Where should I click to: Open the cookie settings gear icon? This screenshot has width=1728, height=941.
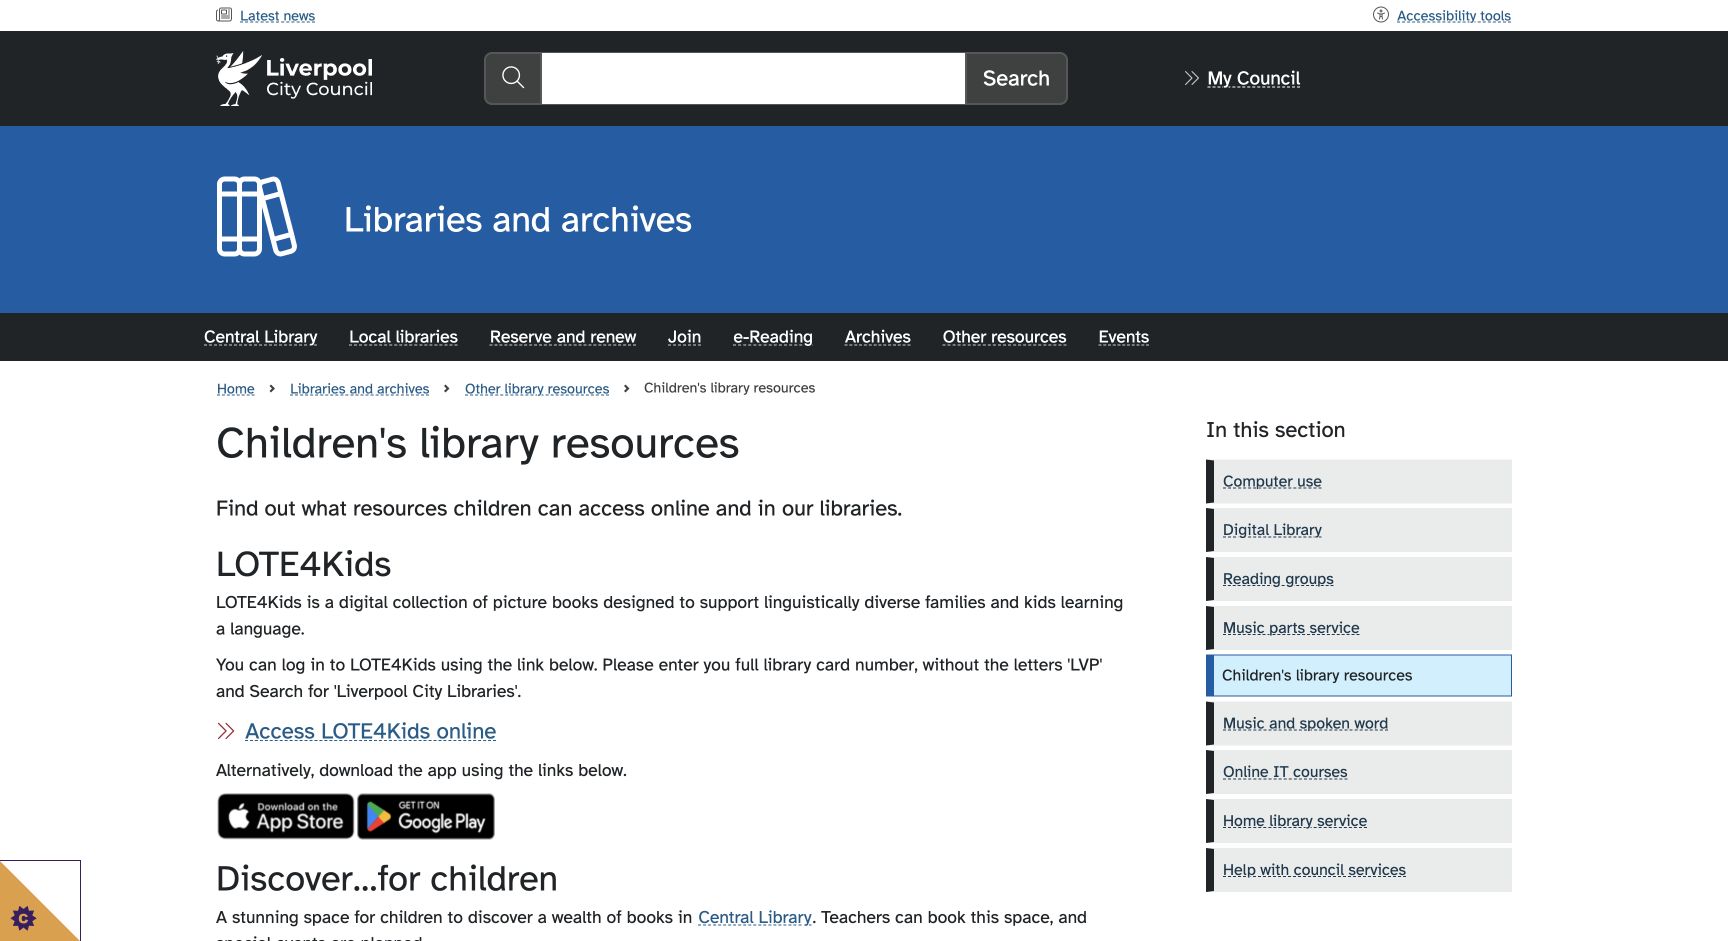(x=23, y=917)
